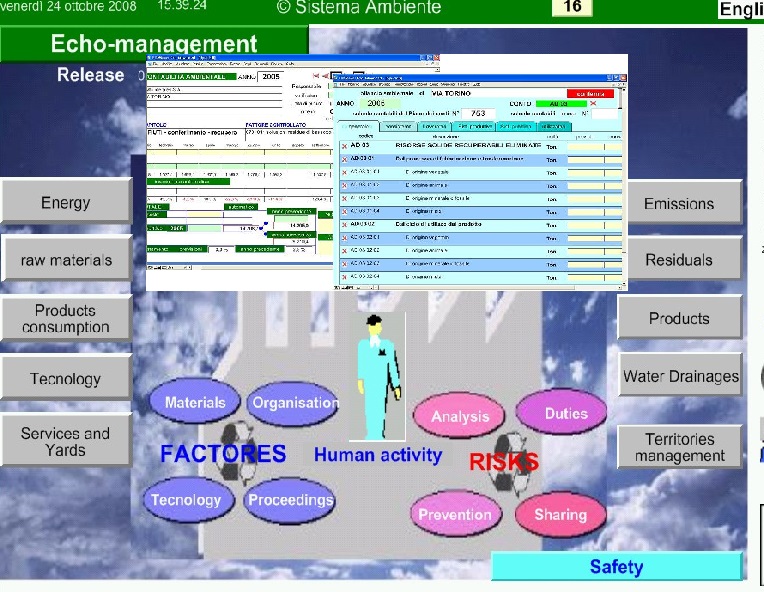Select the Prevention risk oval

coord(455,514)
